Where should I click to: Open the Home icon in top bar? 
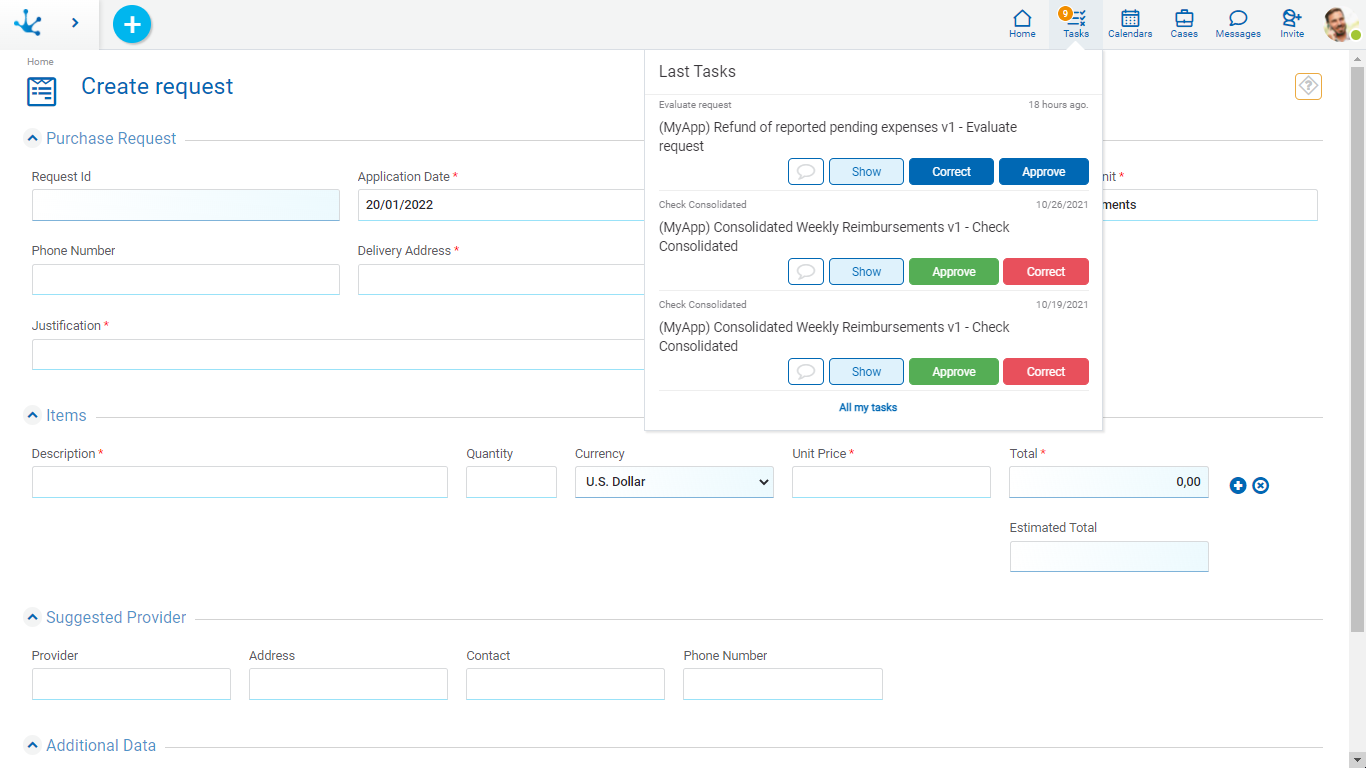click(1022, 24)
